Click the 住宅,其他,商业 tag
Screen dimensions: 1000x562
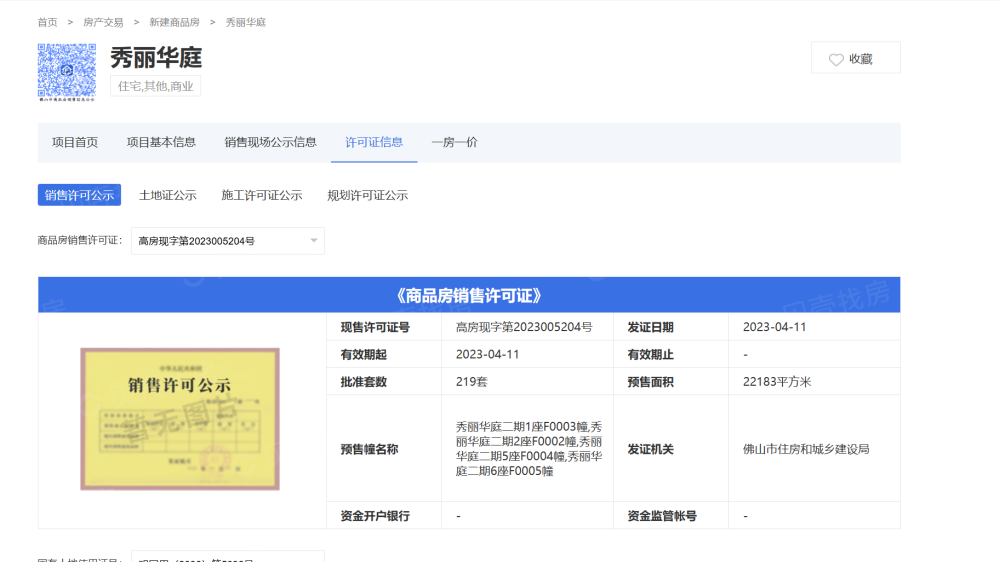[x=155, y=86]
